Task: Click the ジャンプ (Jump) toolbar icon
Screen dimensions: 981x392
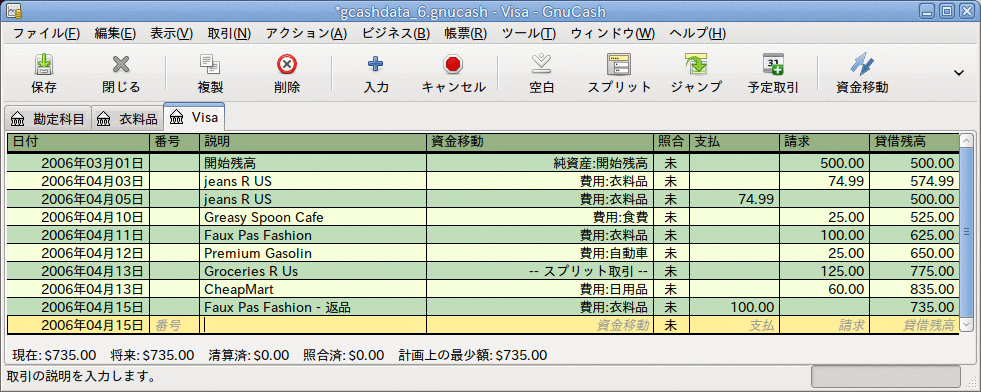Action: click(x=696, y=64)
